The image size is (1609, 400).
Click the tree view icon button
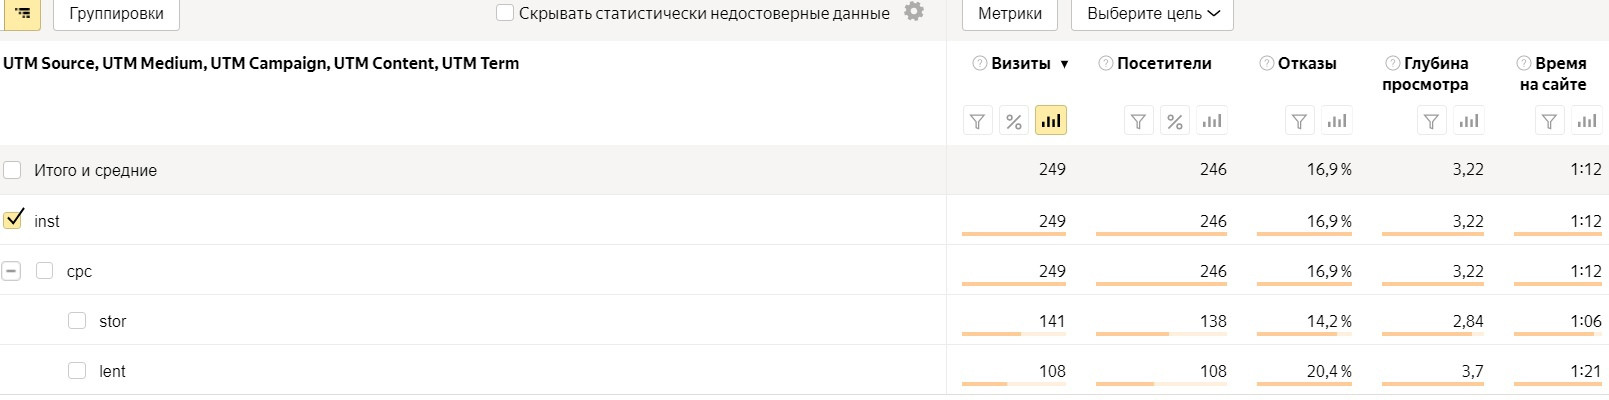22,14
